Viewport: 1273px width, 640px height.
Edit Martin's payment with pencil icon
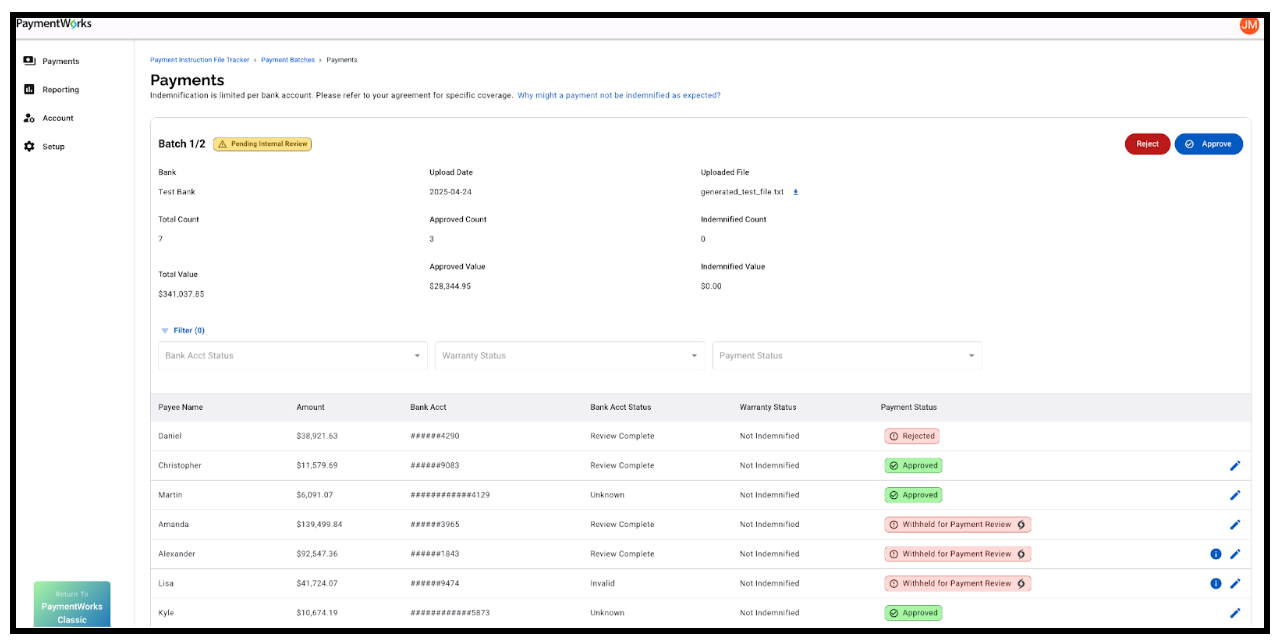point(1235,495)
